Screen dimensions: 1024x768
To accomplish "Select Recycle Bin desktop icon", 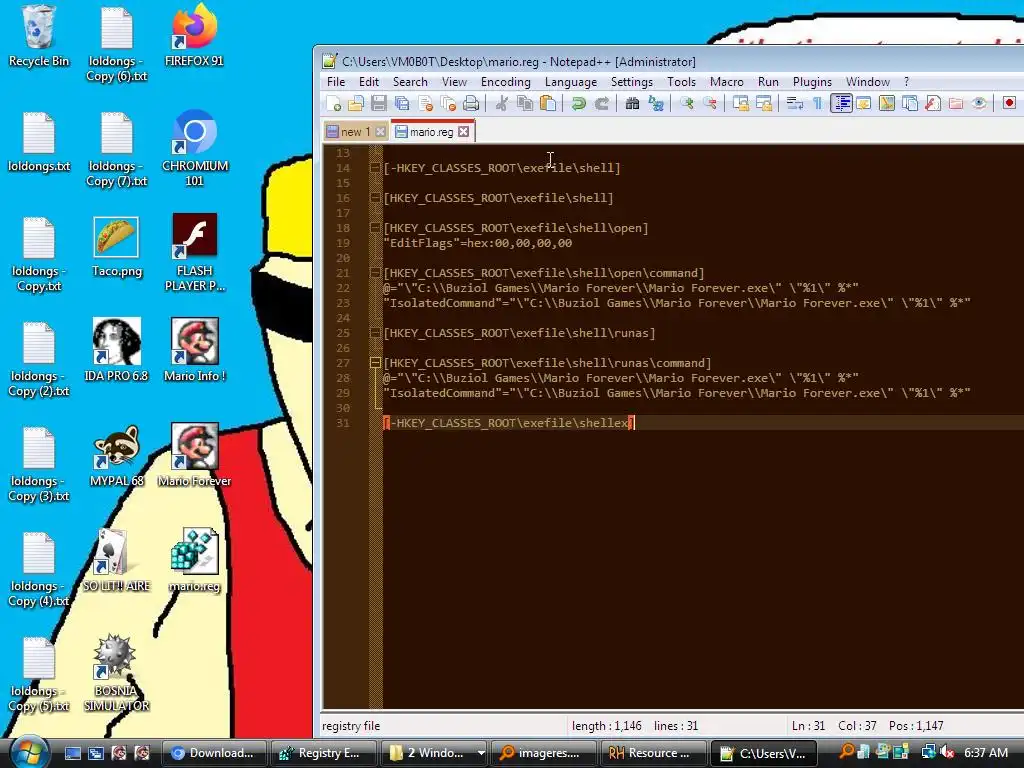I will tap(39, 37).
